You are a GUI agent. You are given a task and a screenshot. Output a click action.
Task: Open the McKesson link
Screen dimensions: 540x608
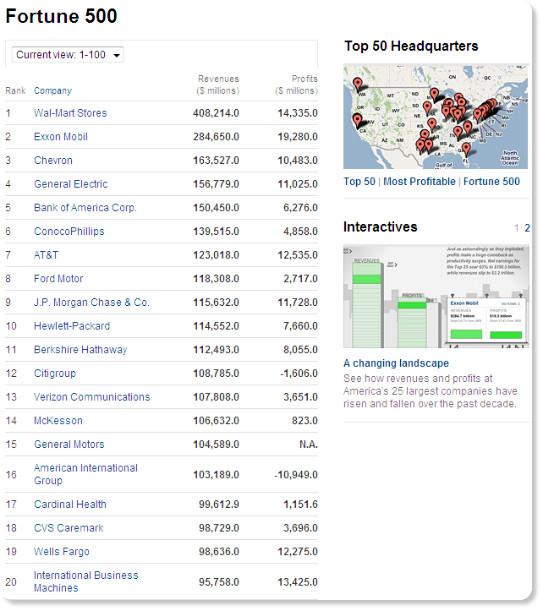[x=58, y=421]
